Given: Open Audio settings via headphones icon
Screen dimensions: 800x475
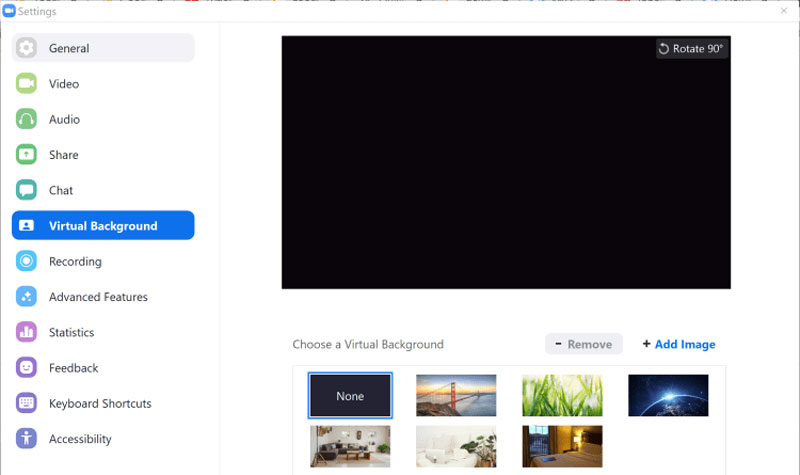Looking at the screenshot, I should coord(27,119).
